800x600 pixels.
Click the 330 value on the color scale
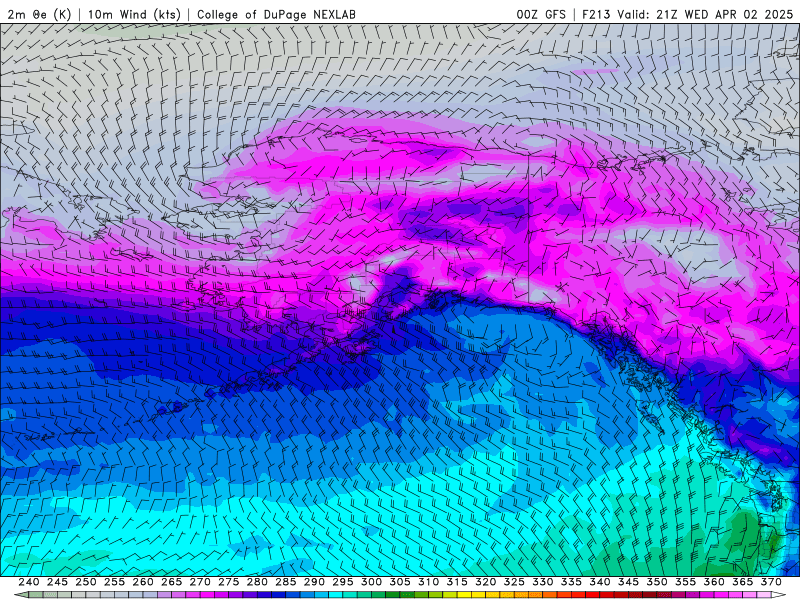(543, 582)
